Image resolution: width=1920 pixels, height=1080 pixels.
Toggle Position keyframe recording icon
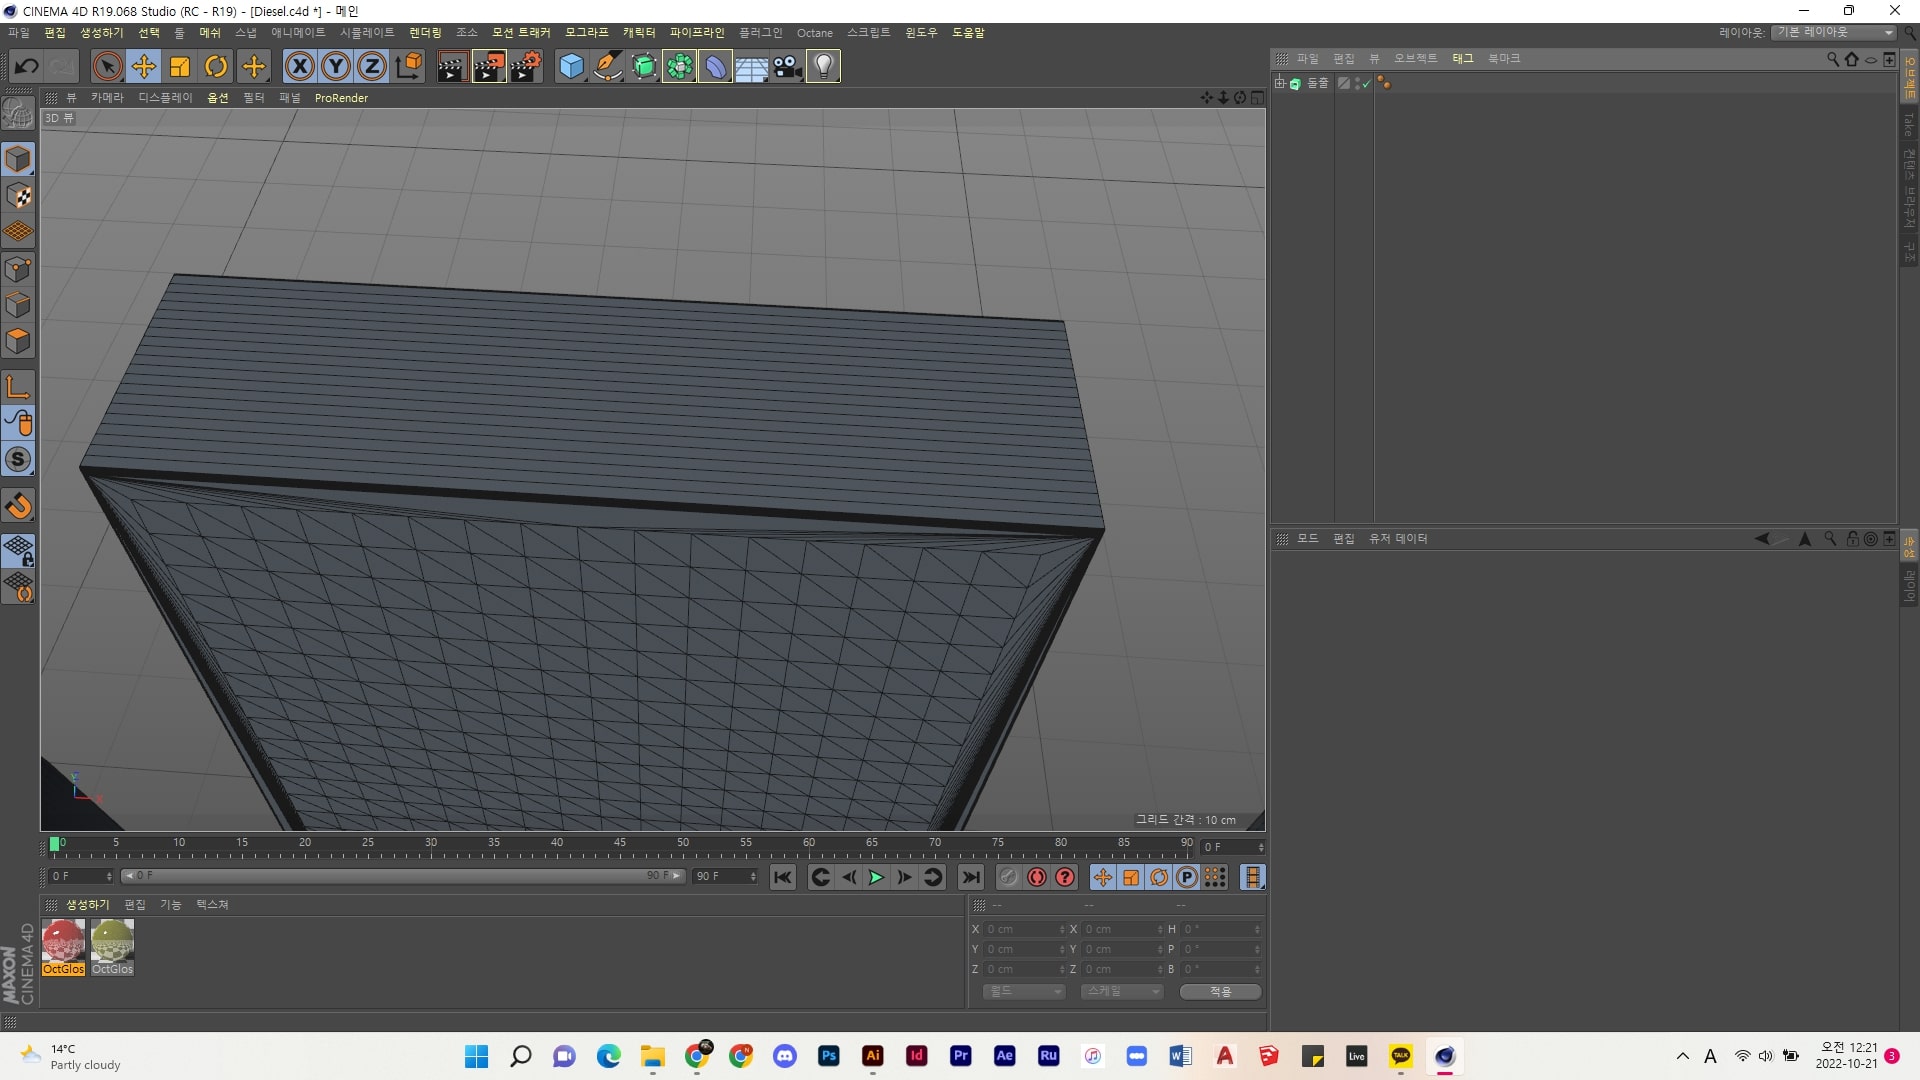1102,877
